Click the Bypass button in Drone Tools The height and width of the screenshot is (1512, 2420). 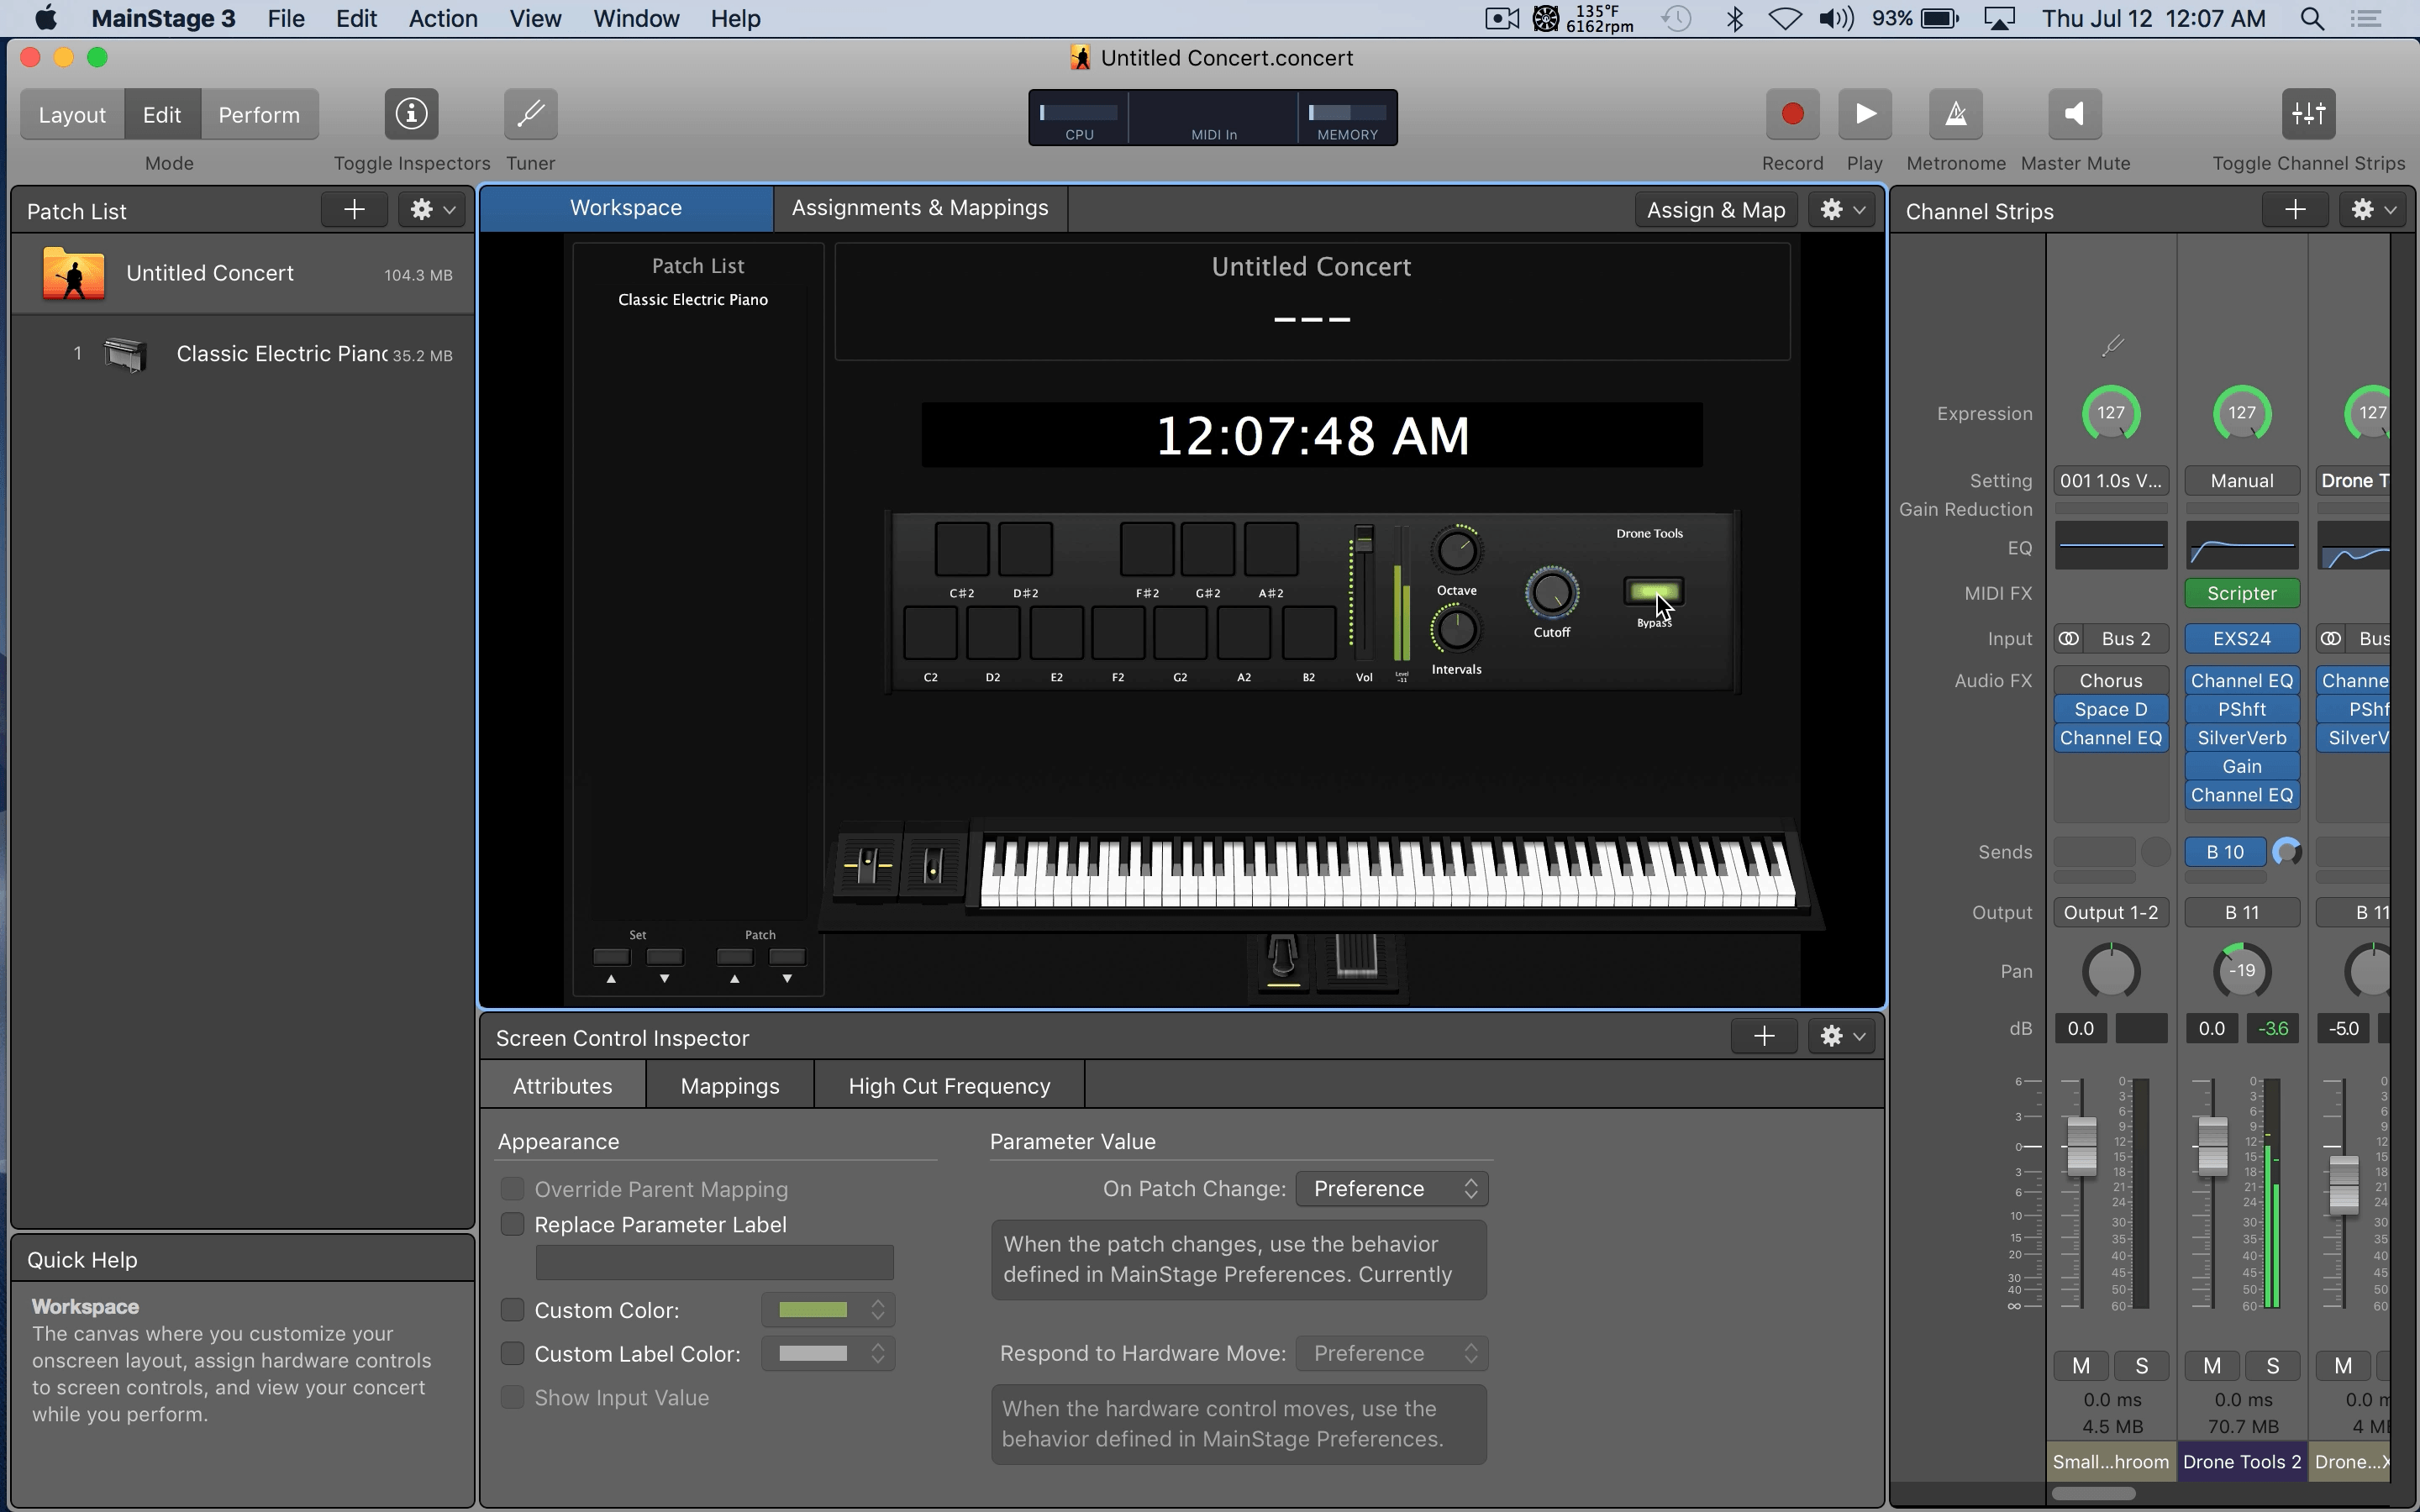(x=1652, y=592)
